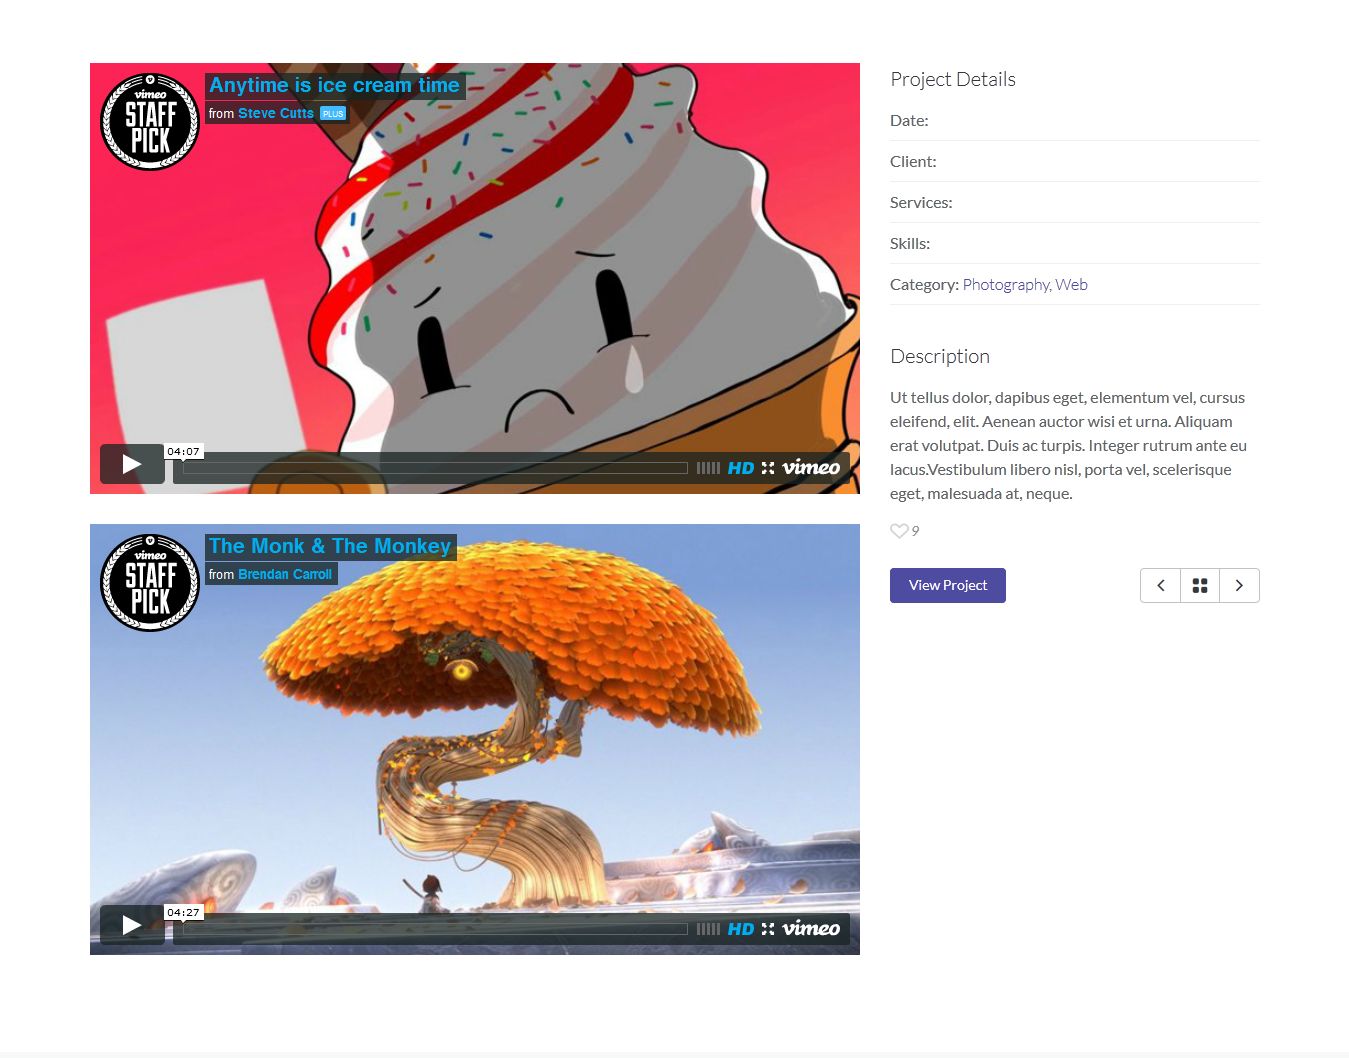Enter fullscreen on Monk & Monkey video
The width and height of the screenshot is (1349, 1058).
tap(768, 929)
